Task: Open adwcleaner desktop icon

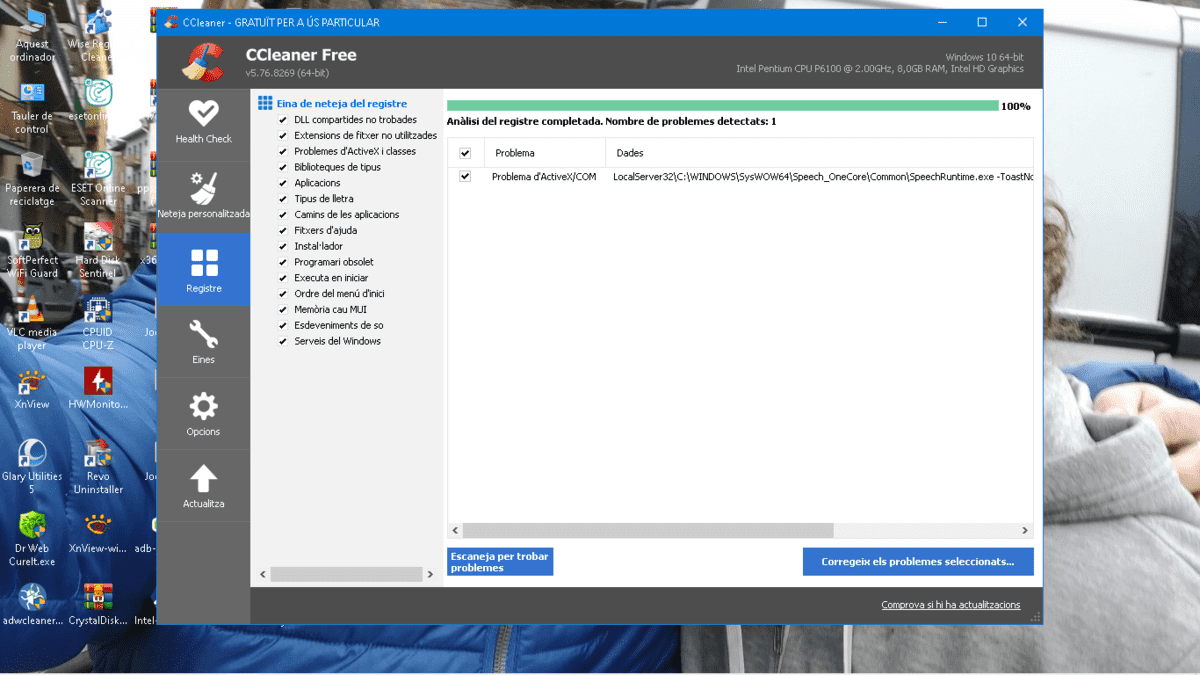Action: pos(32,605)
